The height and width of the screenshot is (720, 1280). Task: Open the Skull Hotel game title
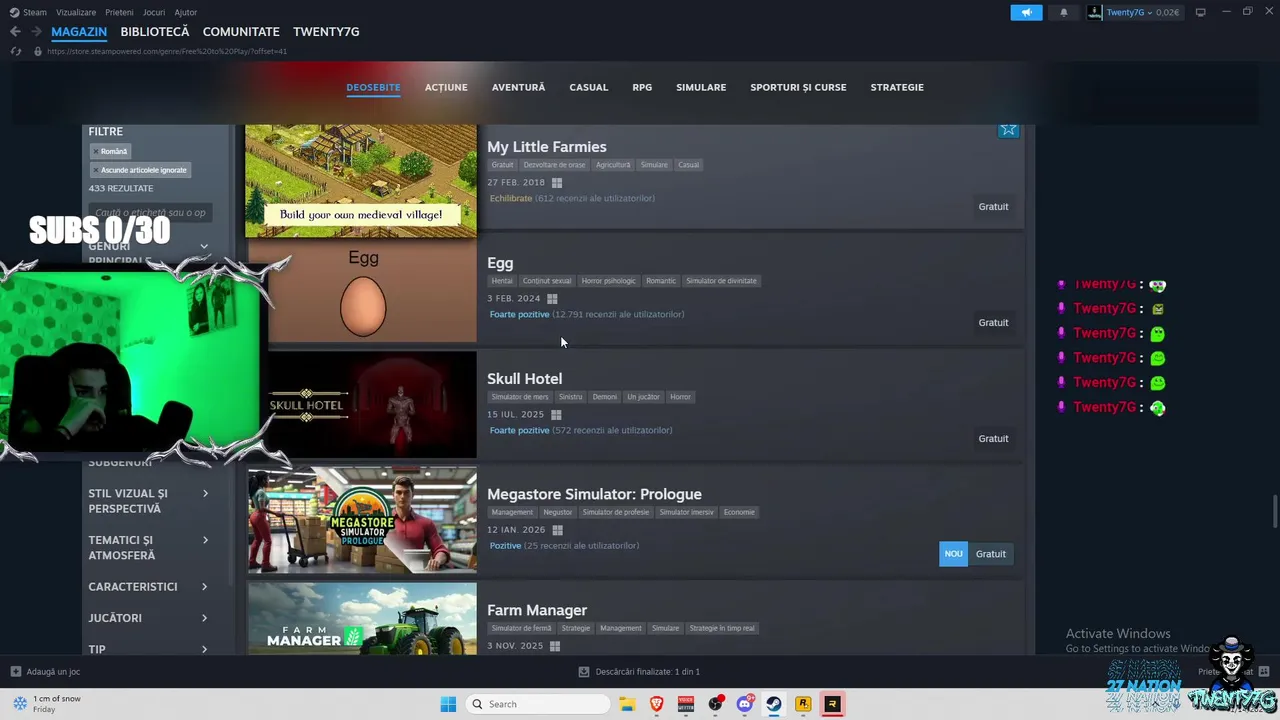pos(525,378)
